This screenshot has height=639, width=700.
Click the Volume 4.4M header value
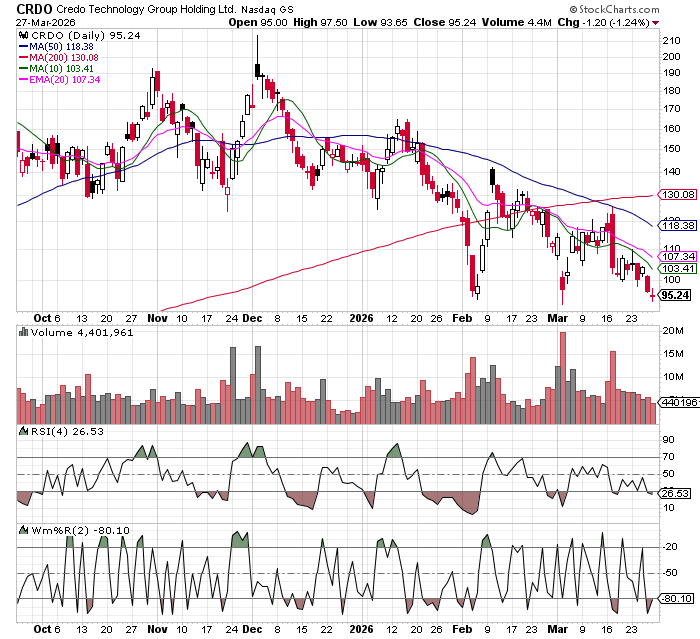point(517,22)
